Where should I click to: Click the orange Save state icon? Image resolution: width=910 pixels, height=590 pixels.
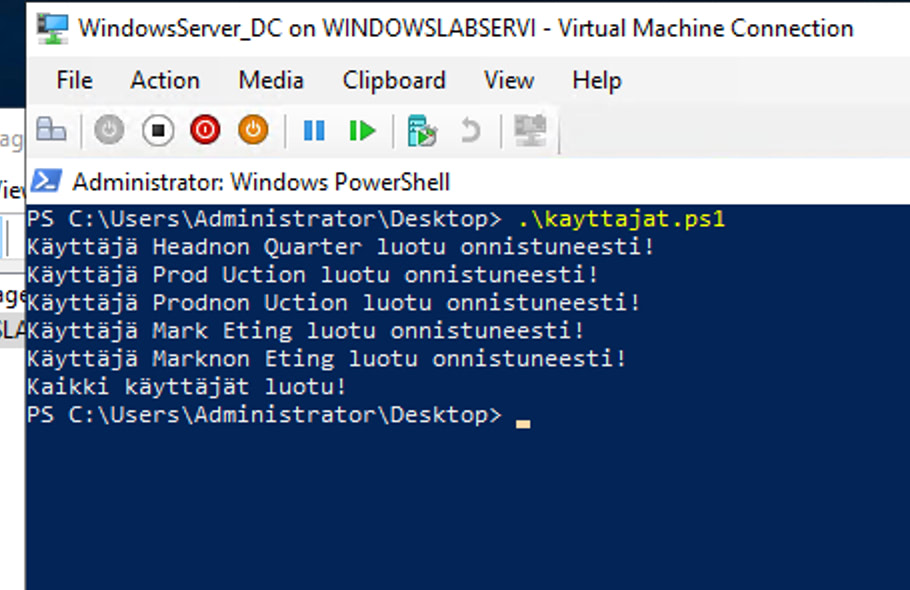[253, 130]
